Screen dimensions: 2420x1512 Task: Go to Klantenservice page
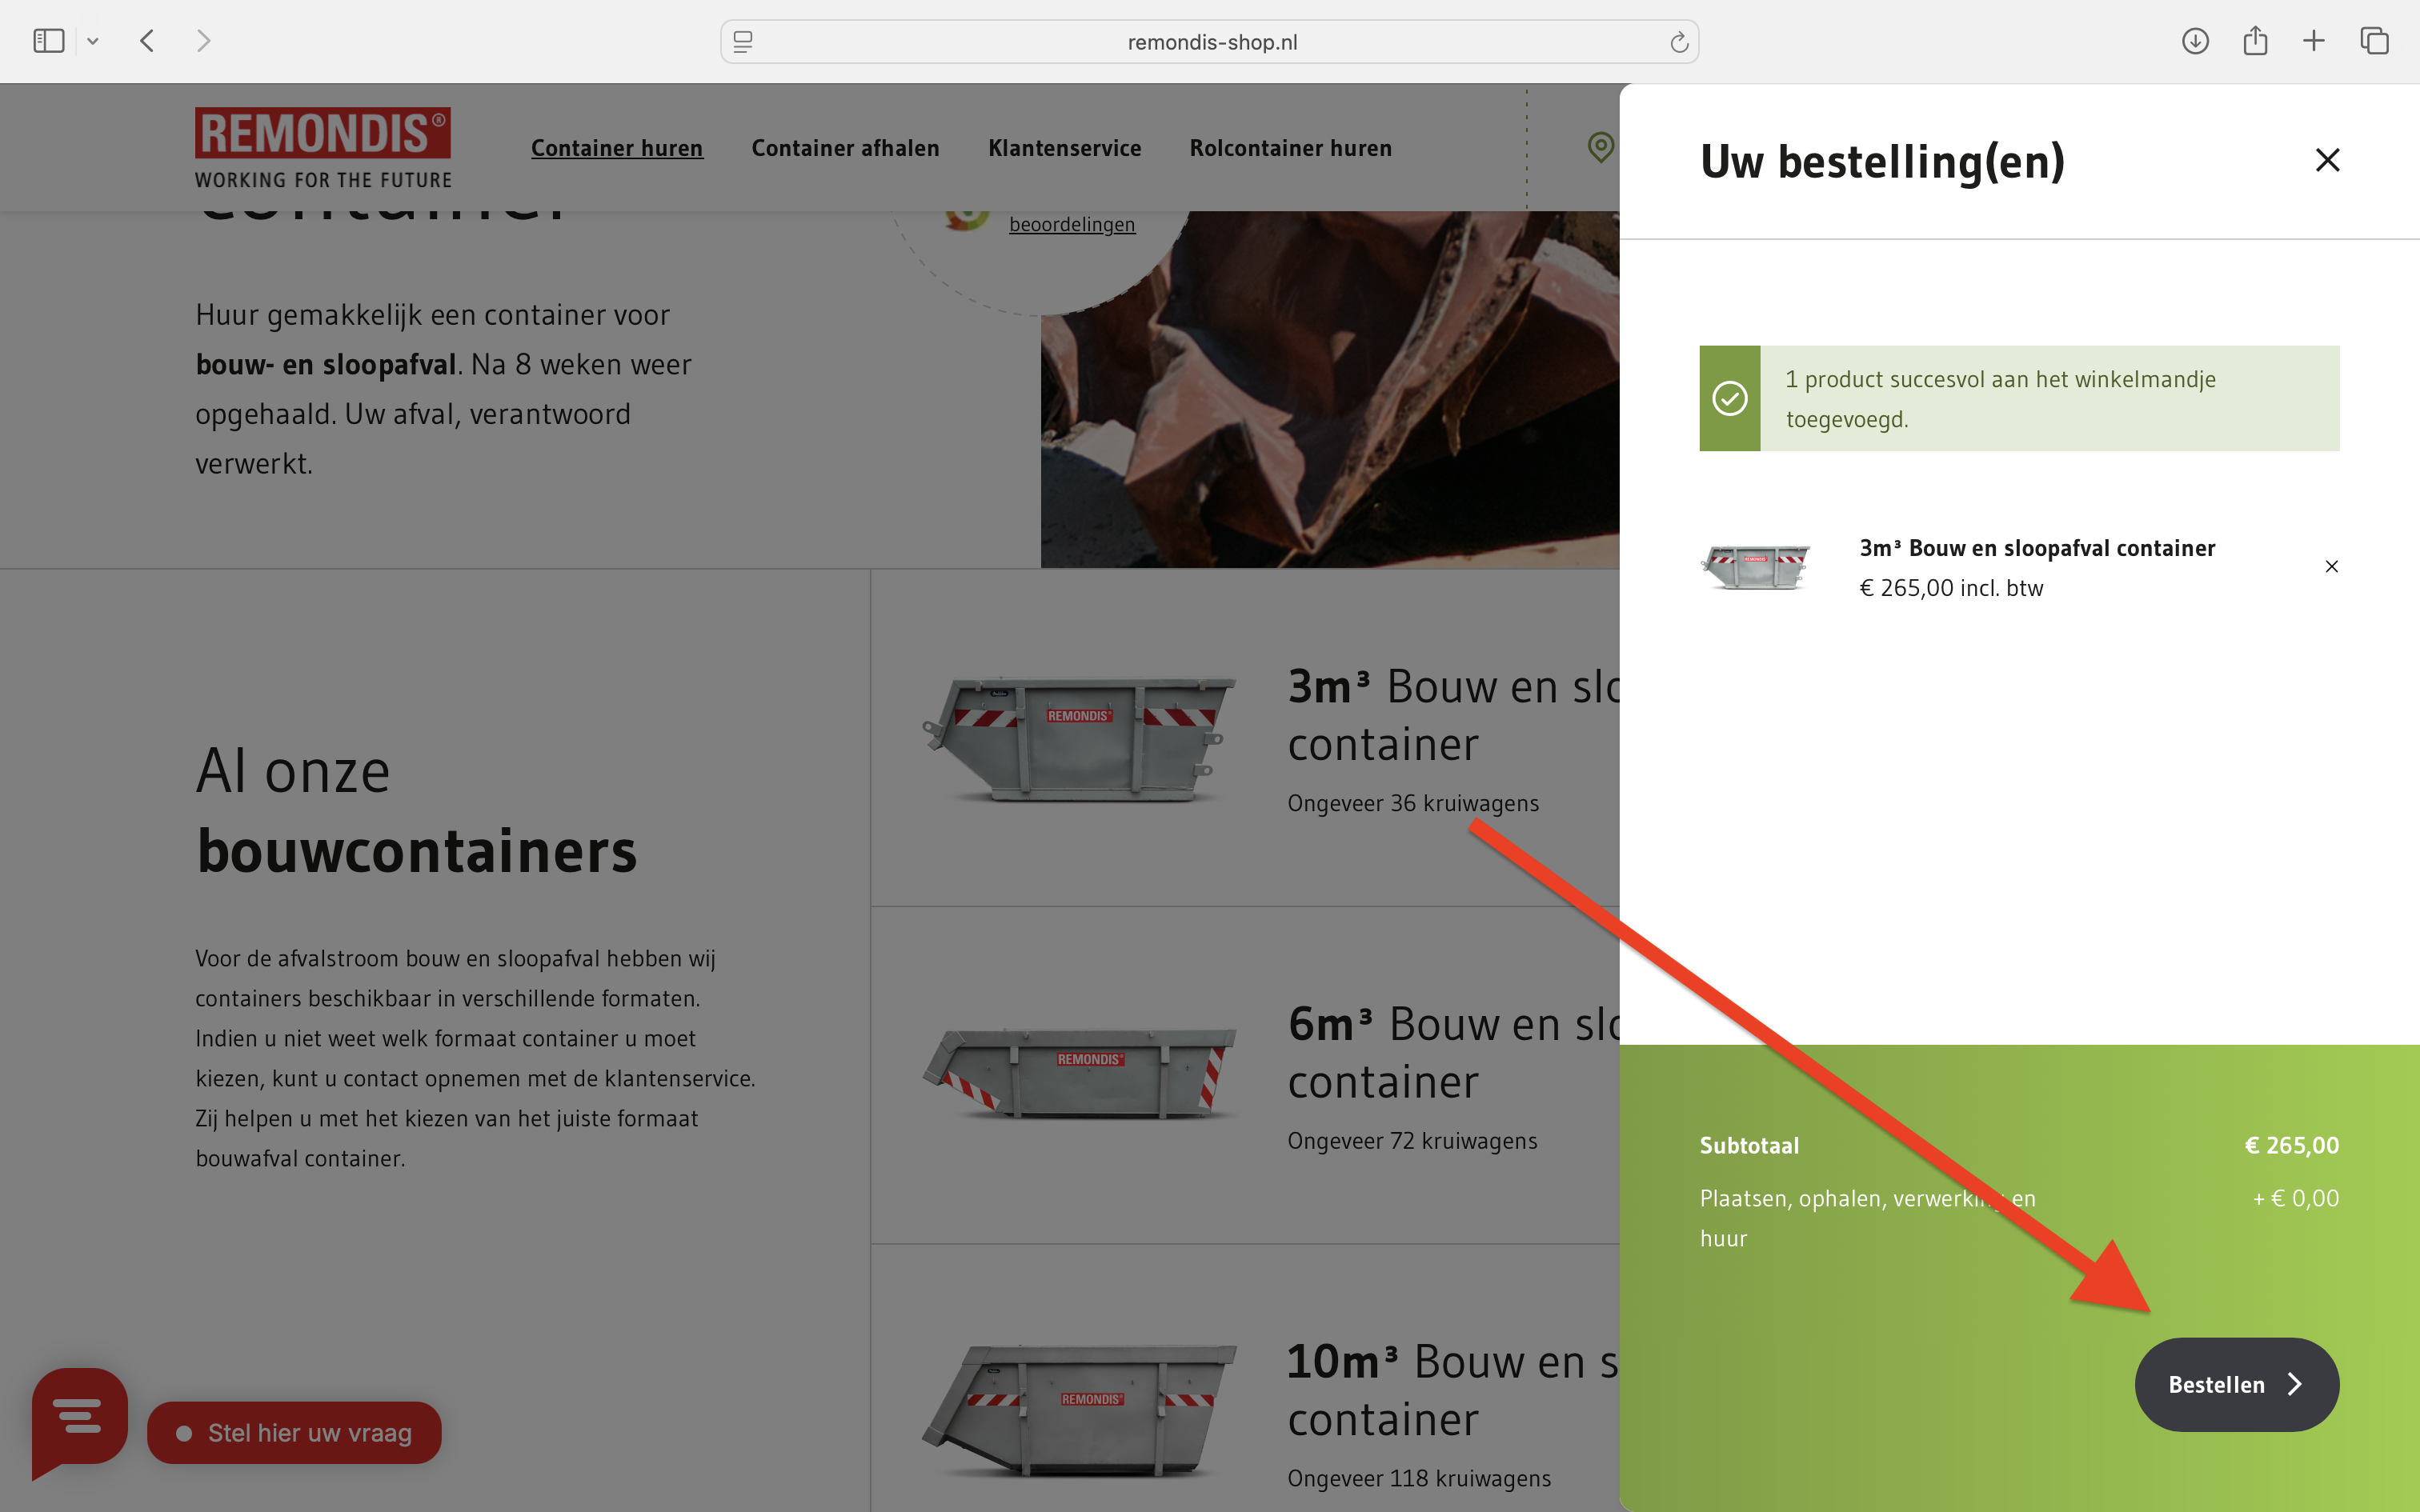click(1064, 148)
